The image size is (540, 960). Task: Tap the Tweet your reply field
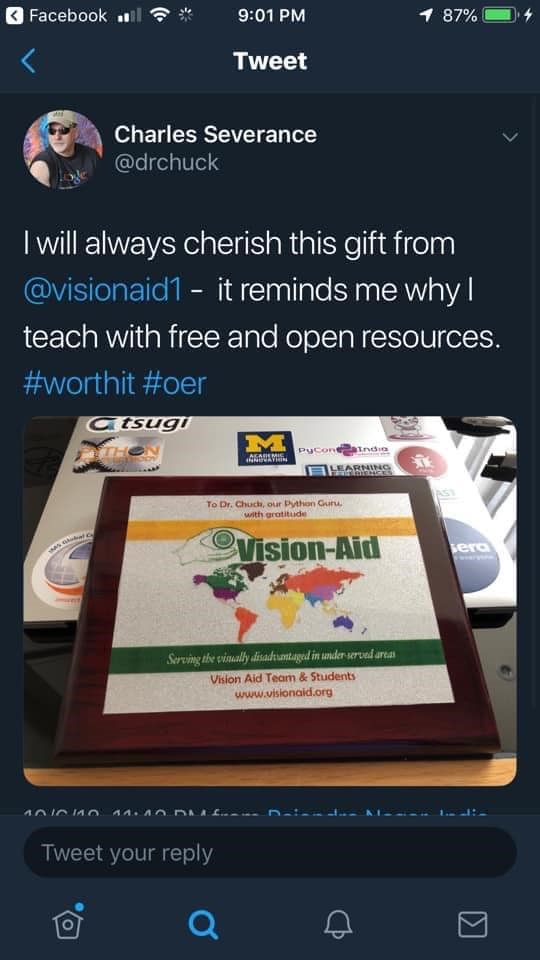(x=270, y=852)
